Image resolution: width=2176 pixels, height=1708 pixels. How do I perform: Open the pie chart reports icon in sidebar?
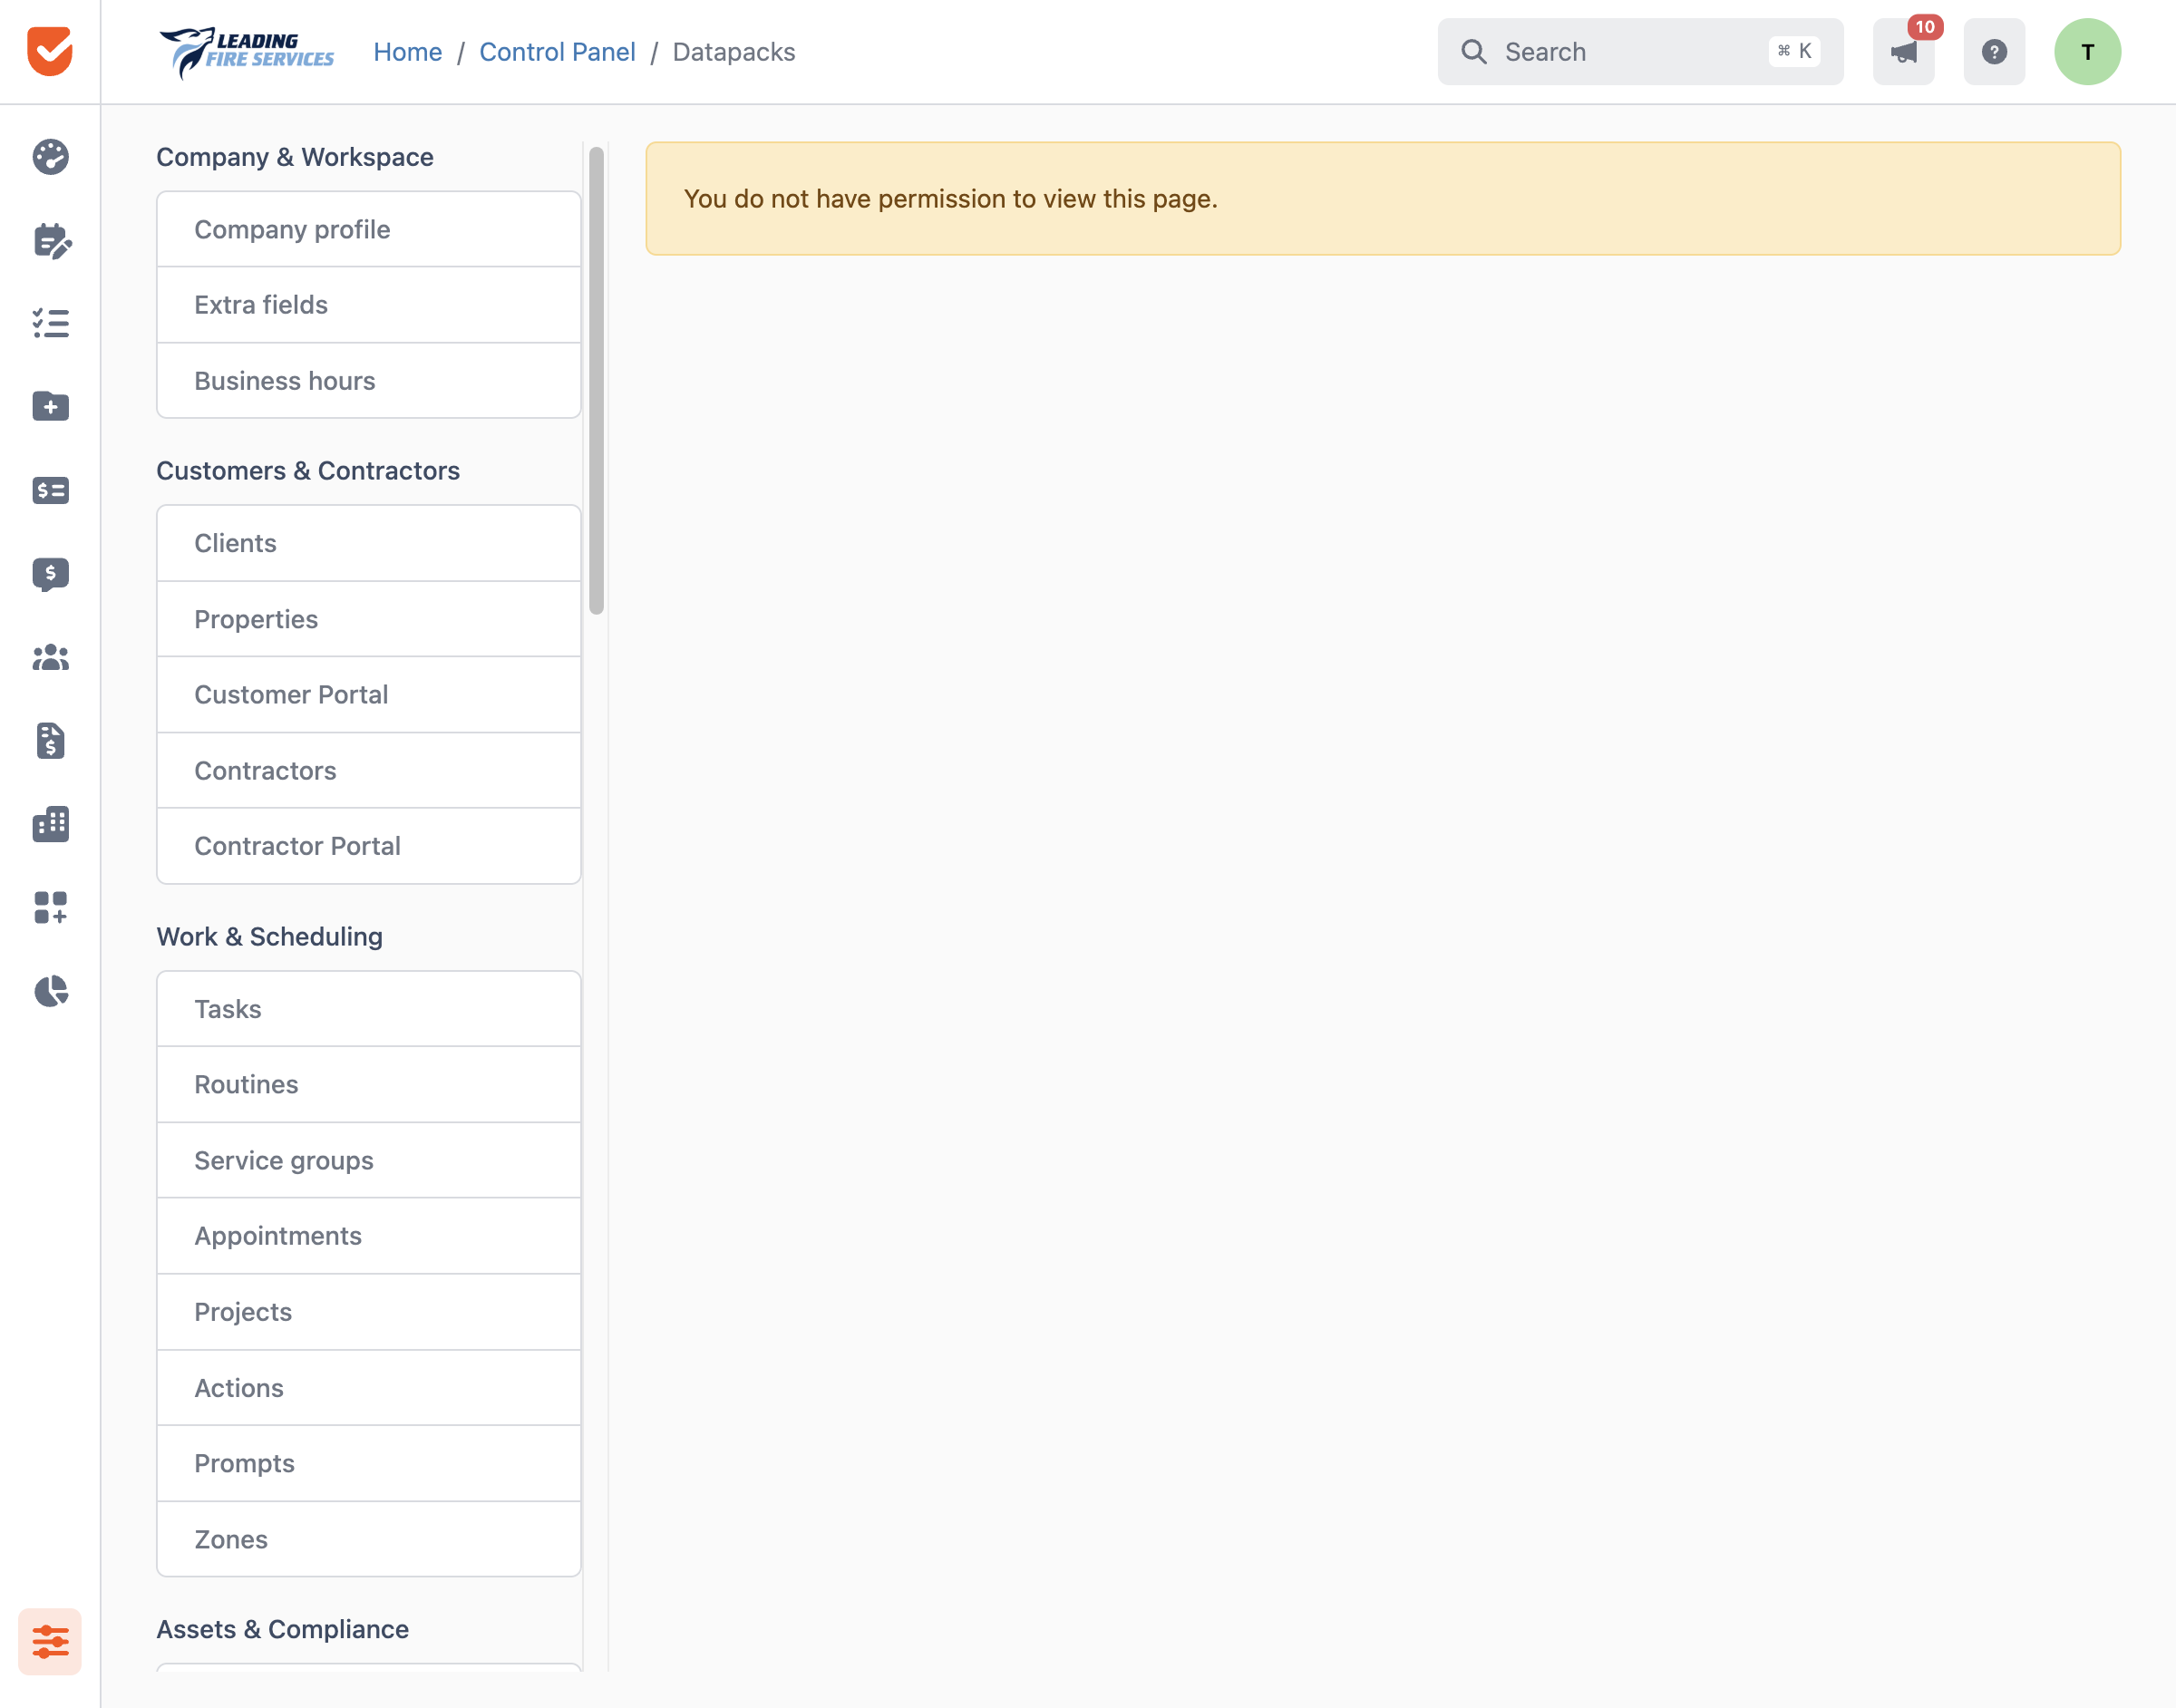pyautogui.click(x=50, y=991)
